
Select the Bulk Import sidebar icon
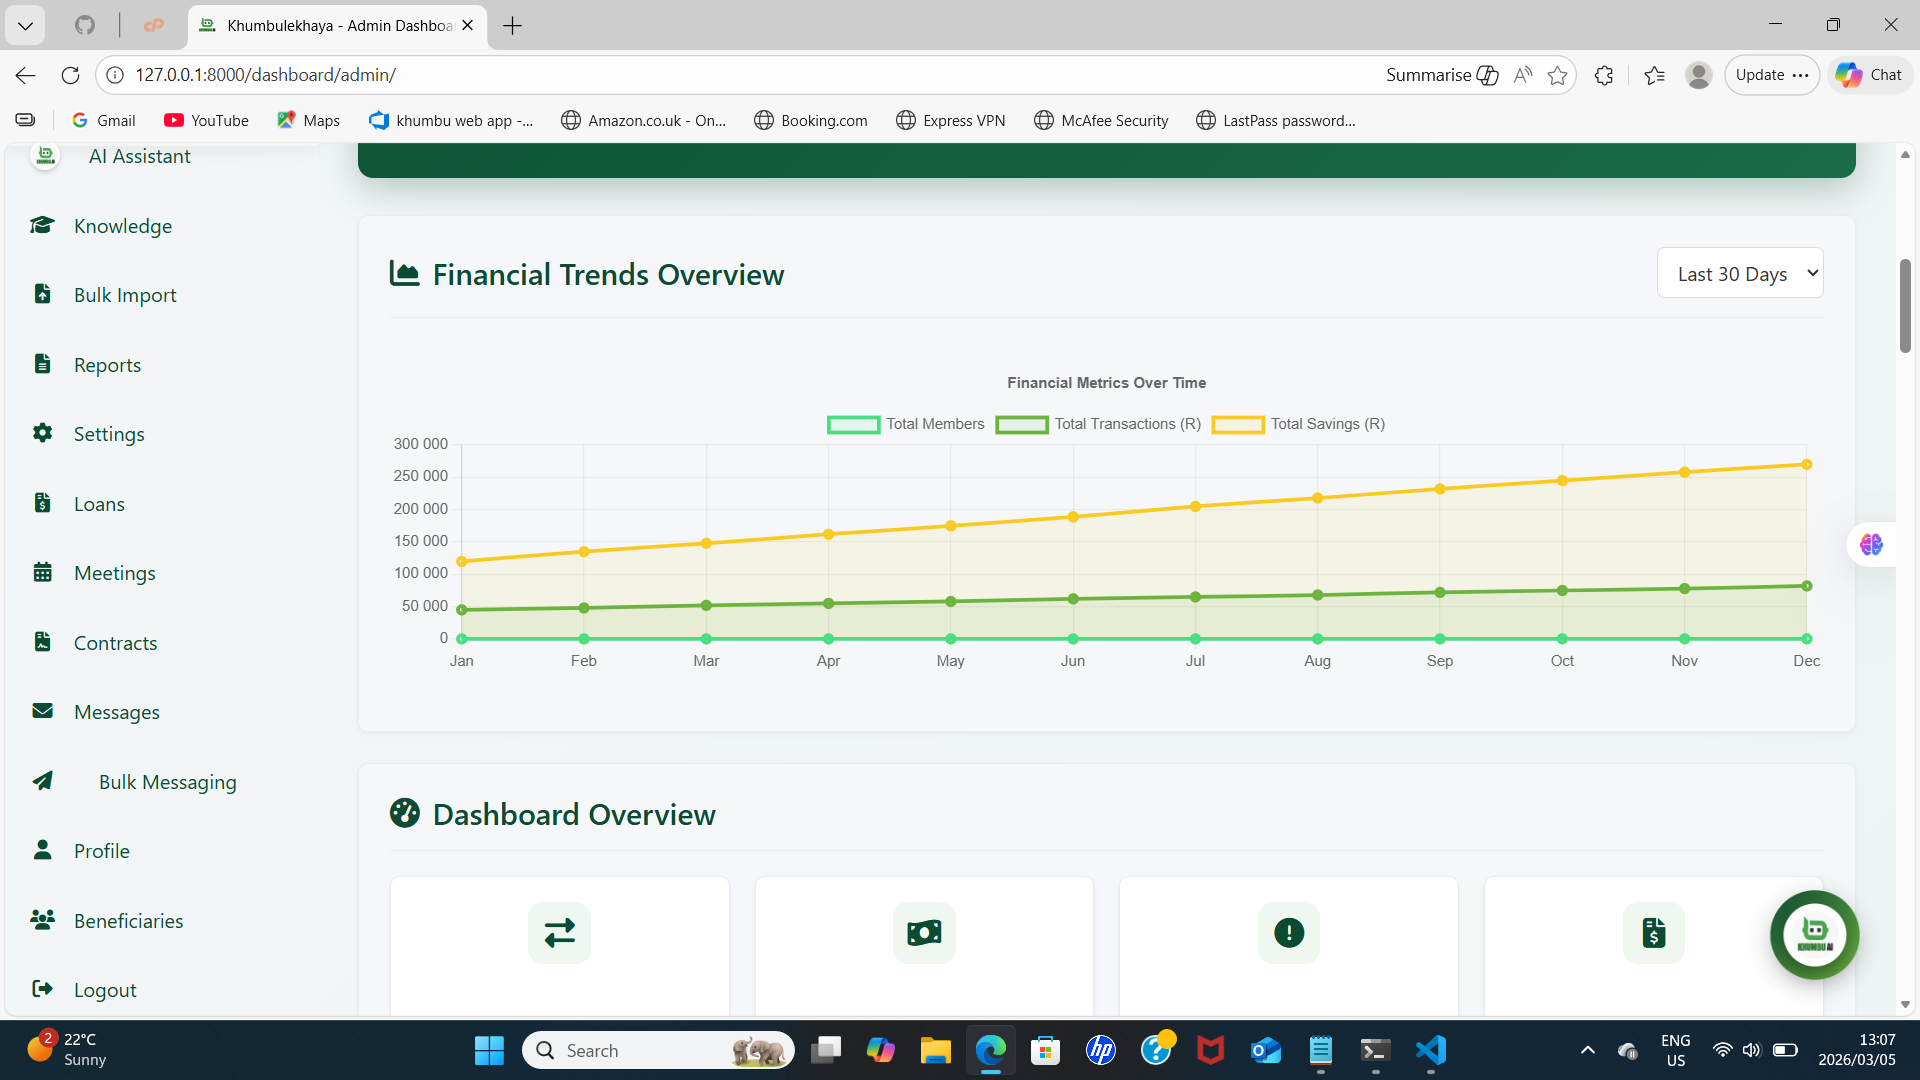(41, 293)
